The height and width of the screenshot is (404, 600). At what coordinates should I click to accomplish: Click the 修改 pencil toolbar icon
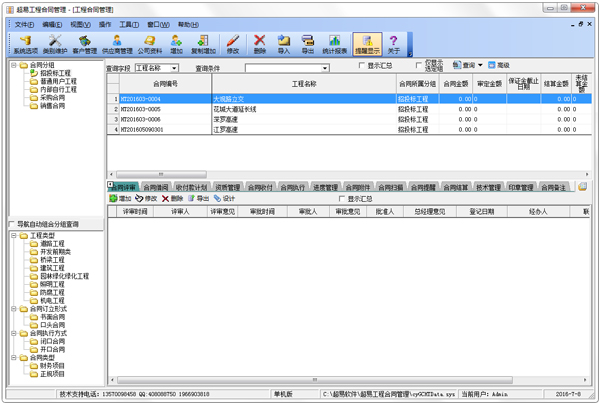tap(233, 44)
